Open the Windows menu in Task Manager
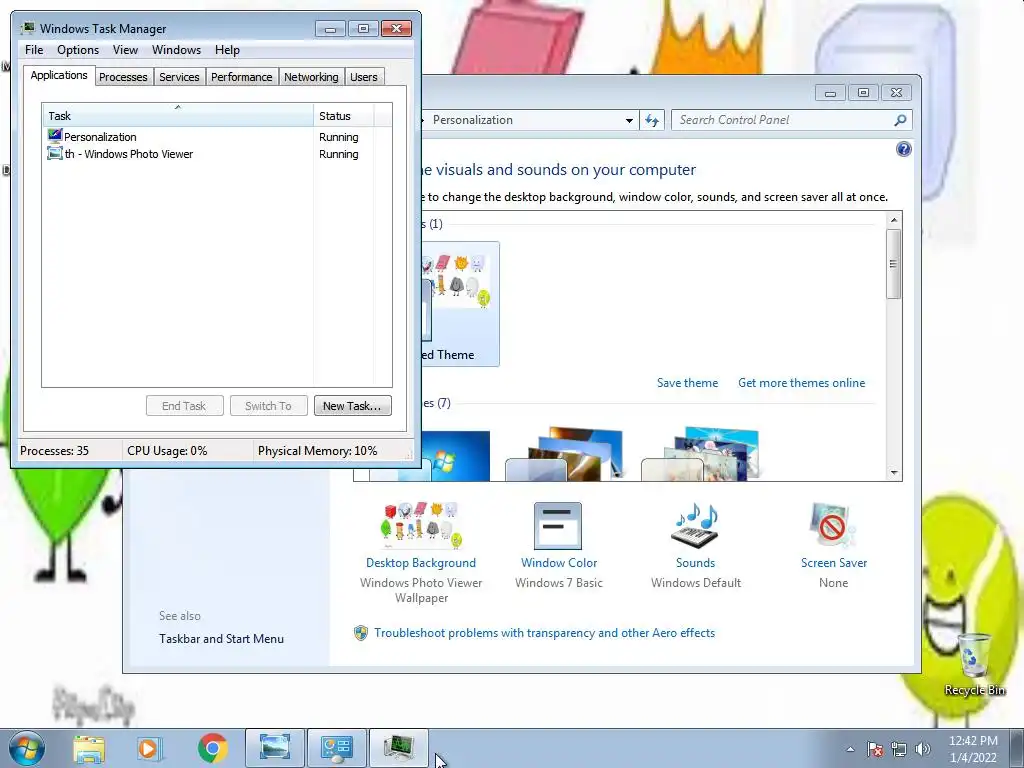This screenshot has height=768, width=1024. (x=176, y=50)
